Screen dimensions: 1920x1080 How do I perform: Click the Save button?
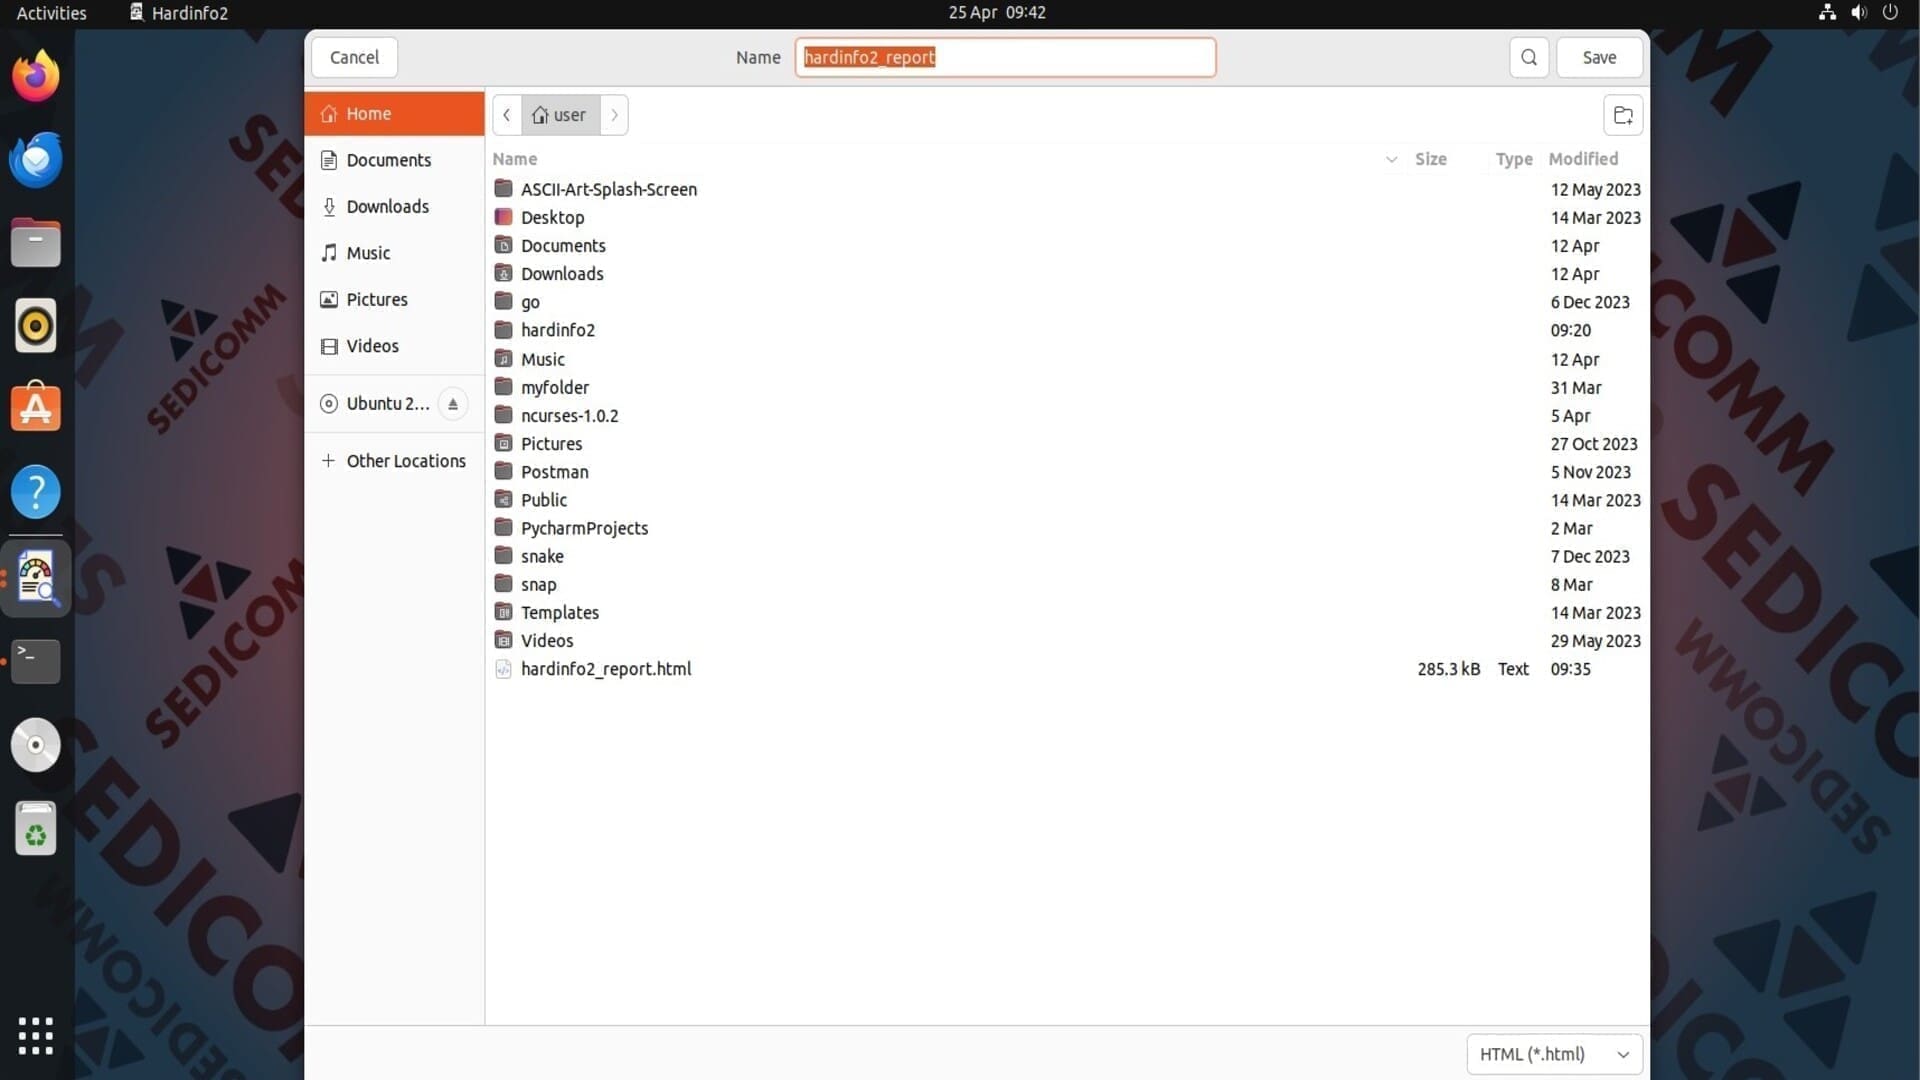(x=1598, y=57)
